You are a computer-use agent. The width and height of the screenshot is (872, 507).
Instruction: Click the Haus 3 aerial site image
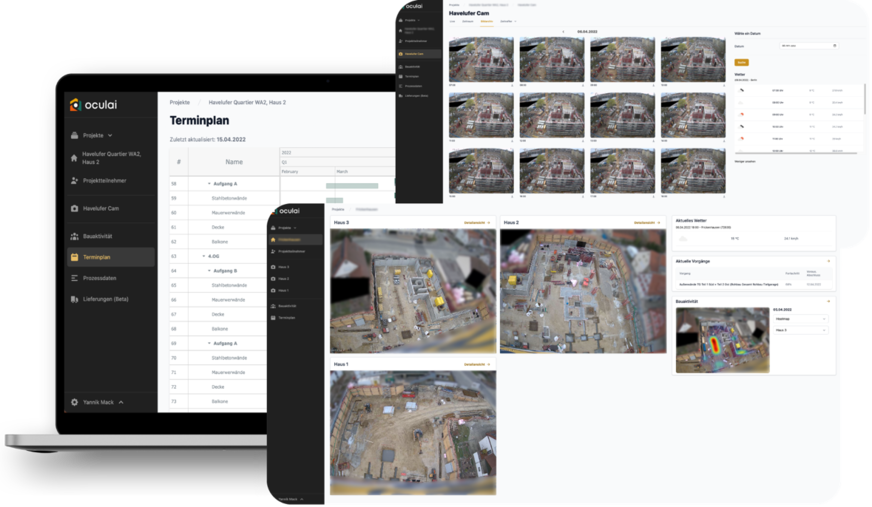413,291
